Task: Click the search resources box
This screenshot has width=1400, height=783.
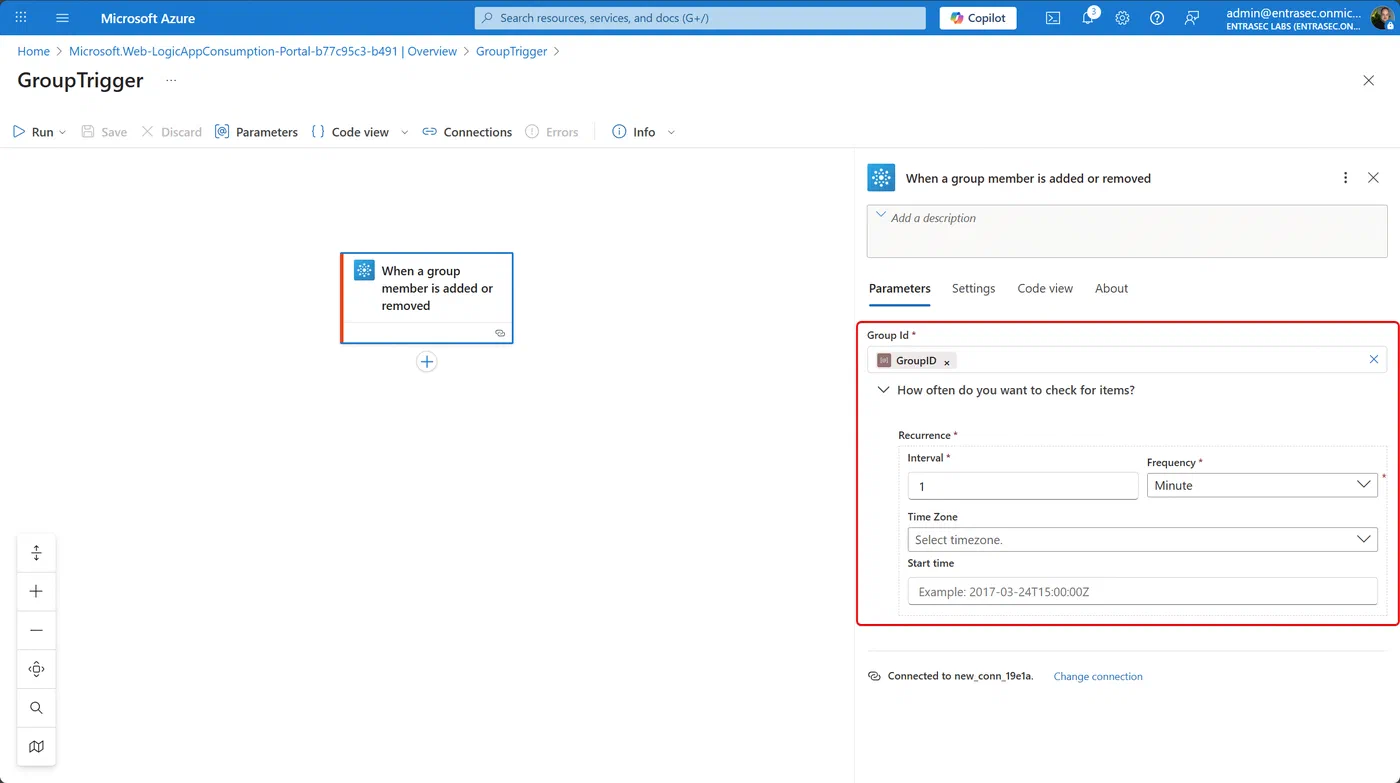Action: (x=700, y=18)
